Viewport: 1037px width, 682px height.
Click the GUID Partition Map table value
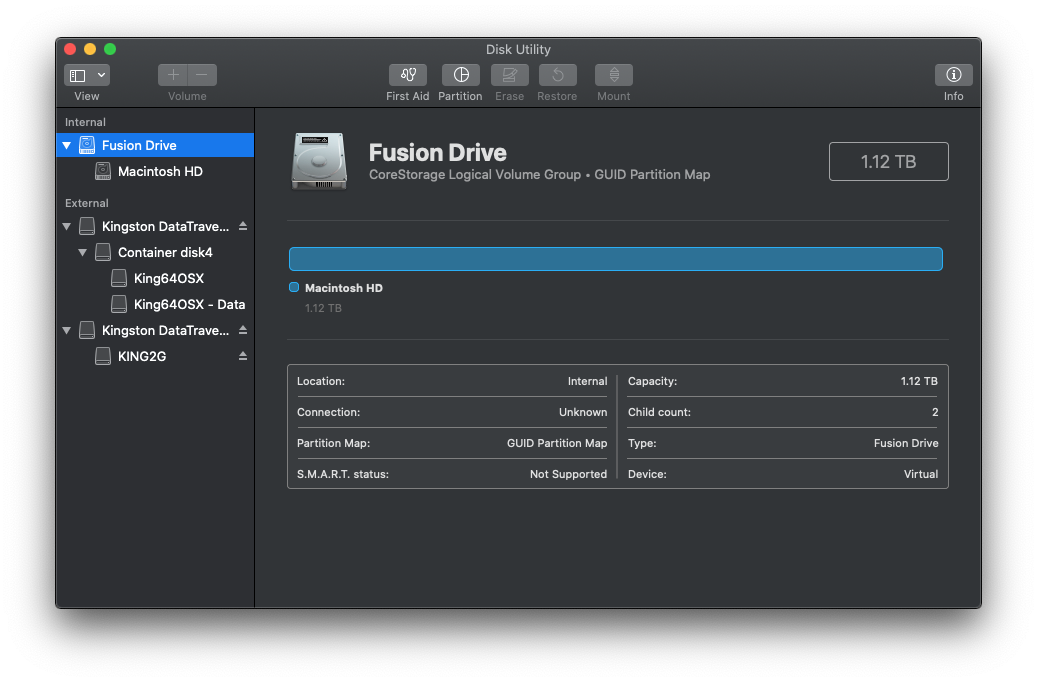(x=557, y=443)
